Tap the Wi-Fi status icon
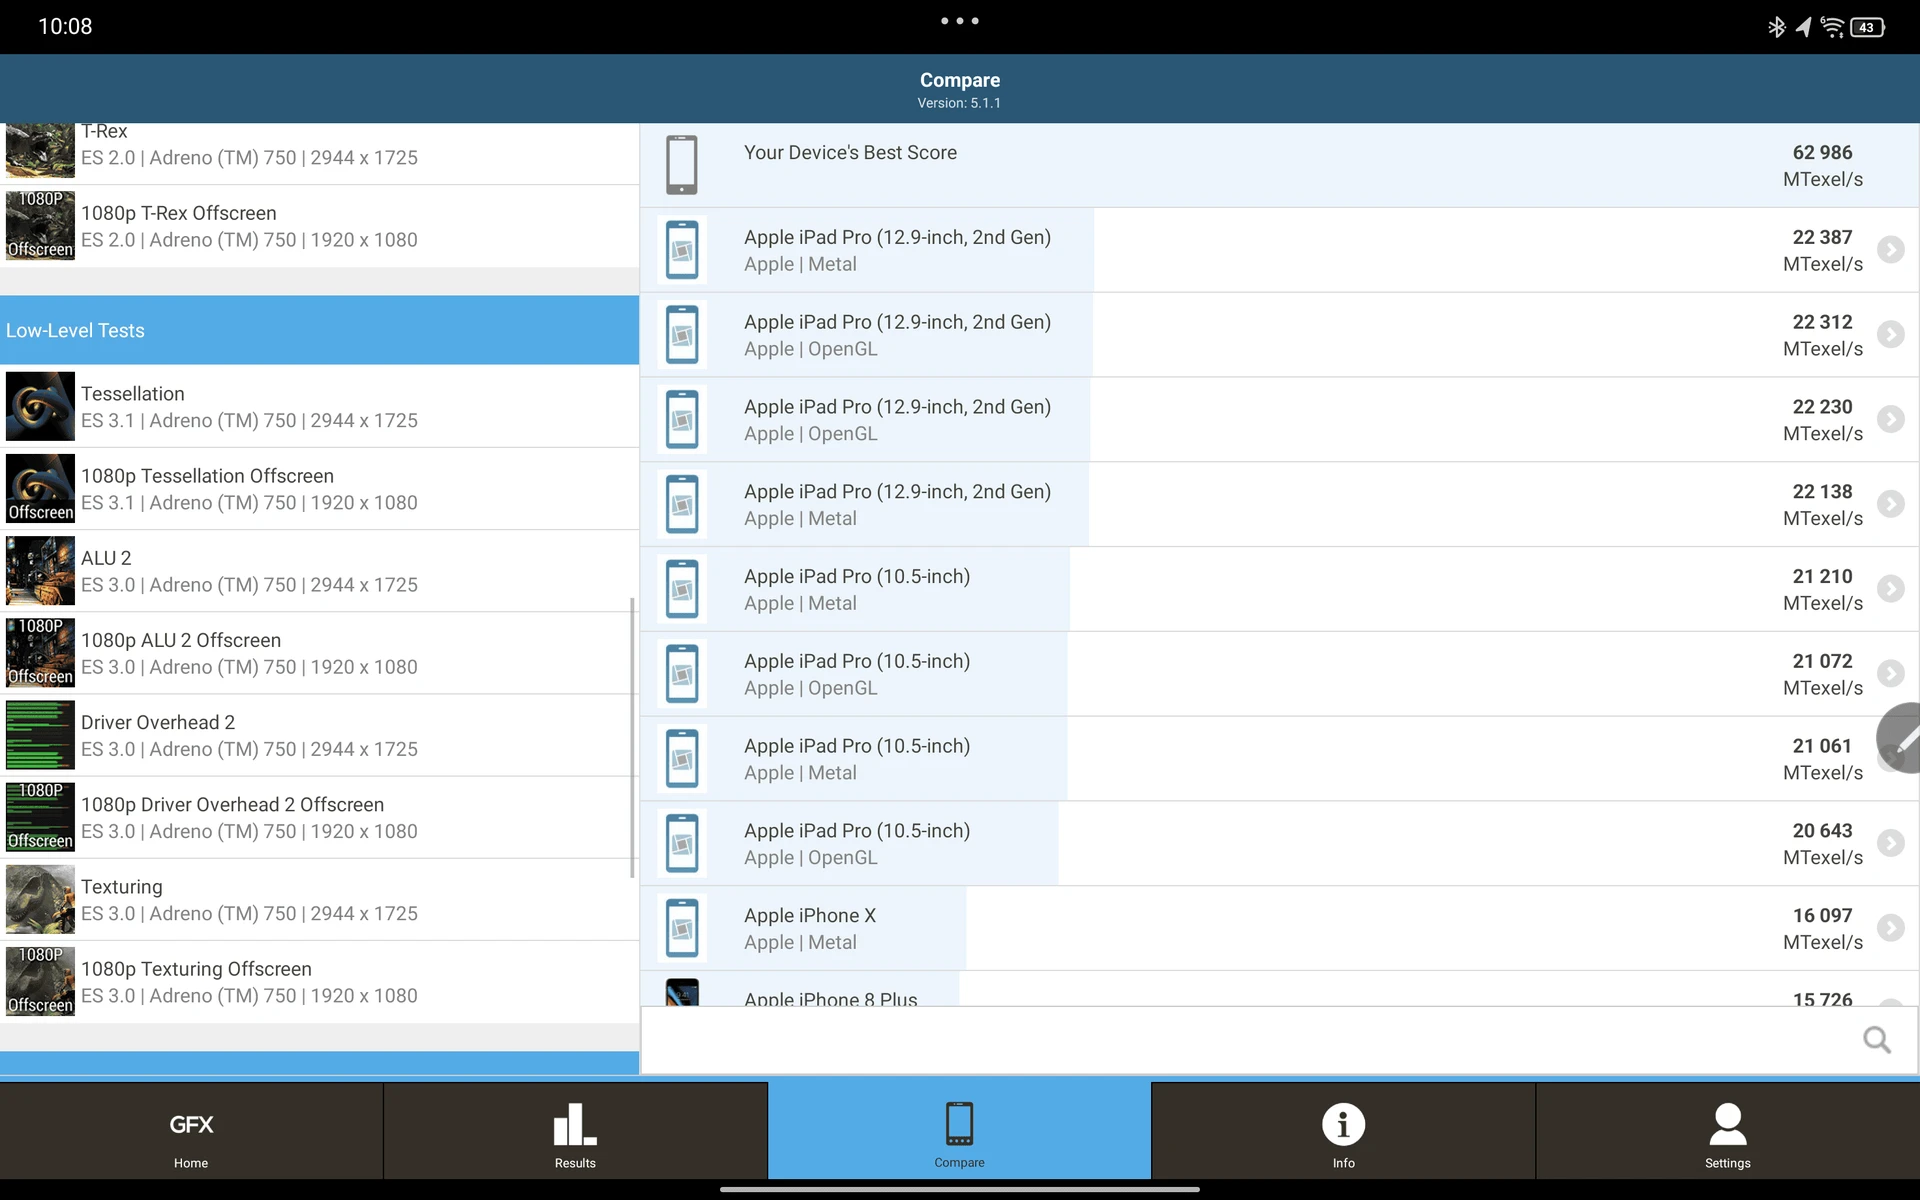 click(1832, 27)
